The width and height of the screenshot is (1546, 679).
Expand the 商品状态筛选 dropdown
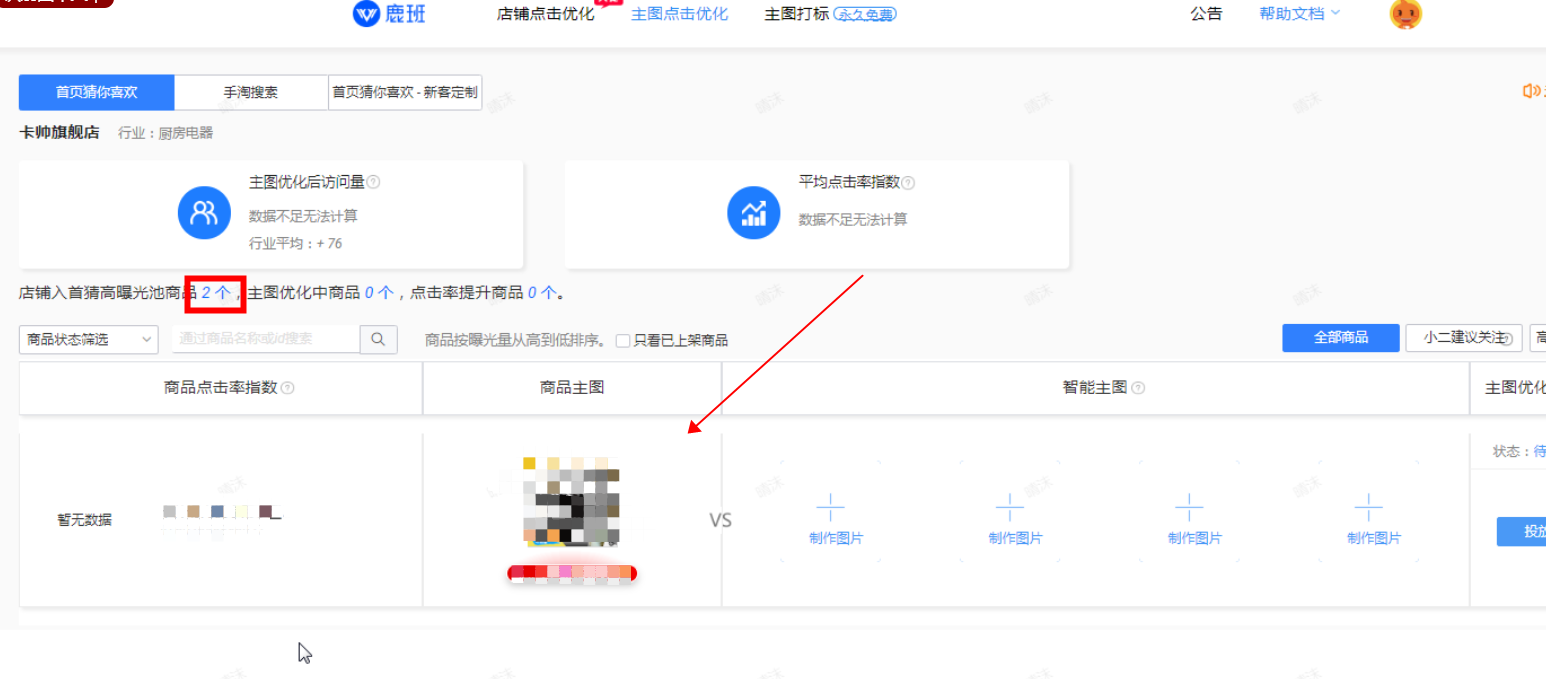[x=88, y=339]
